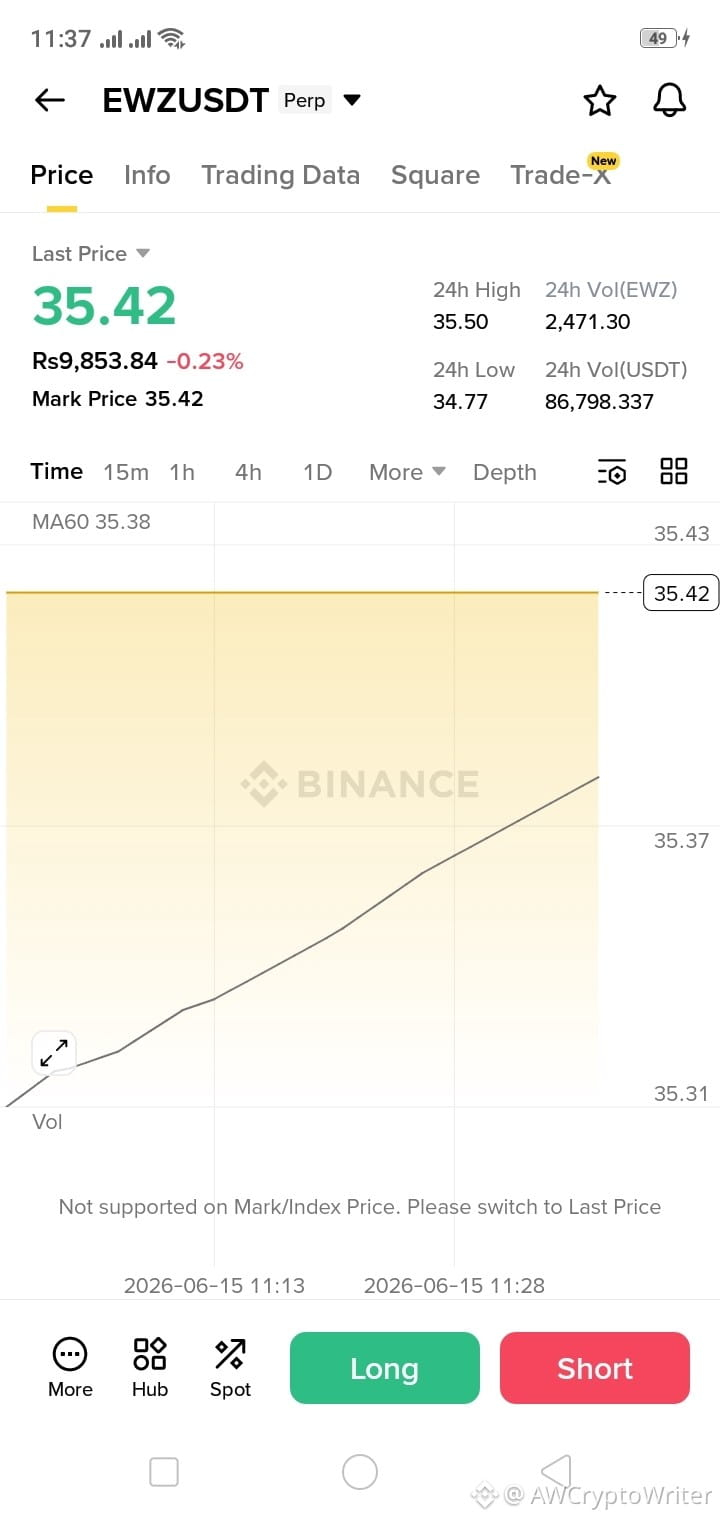Open price alerts using the bell icon
Image resolution: width=720 pixels, height=1520 pixels.
click(x=669, y=100)
